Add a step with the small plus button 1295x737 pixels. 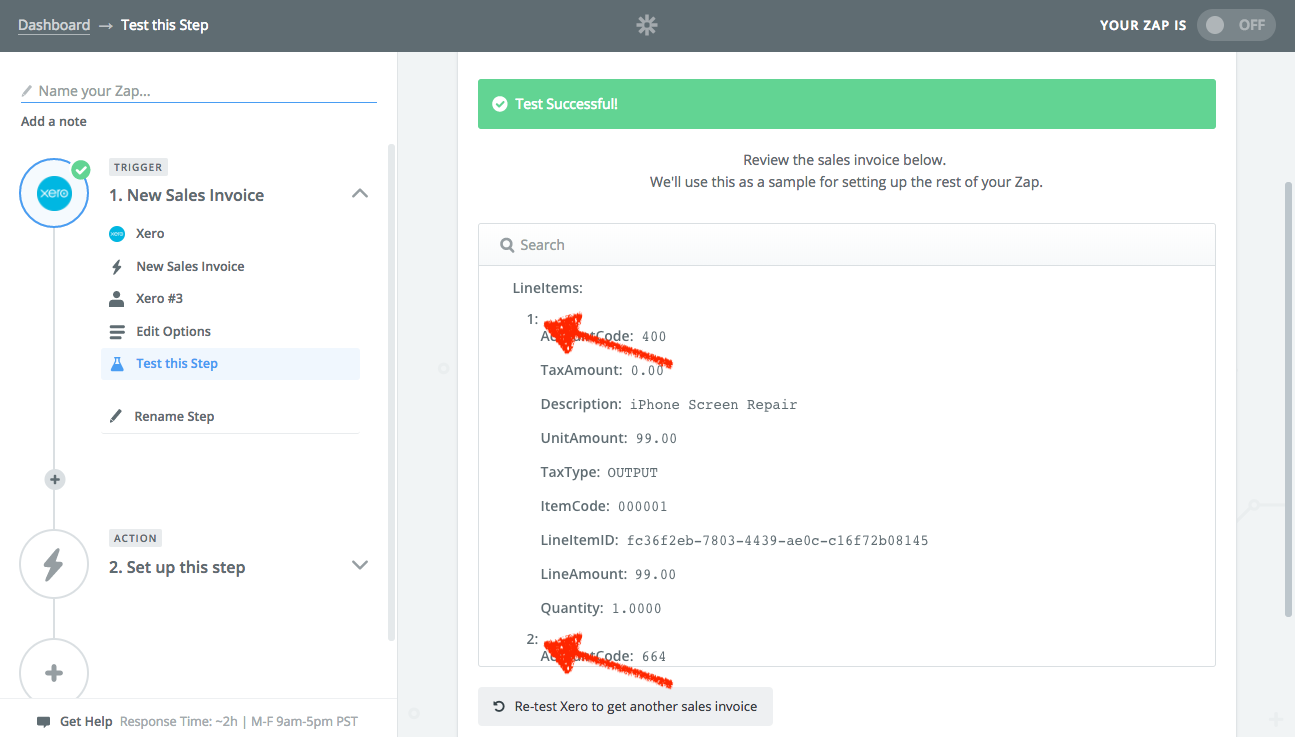[55, 480]
